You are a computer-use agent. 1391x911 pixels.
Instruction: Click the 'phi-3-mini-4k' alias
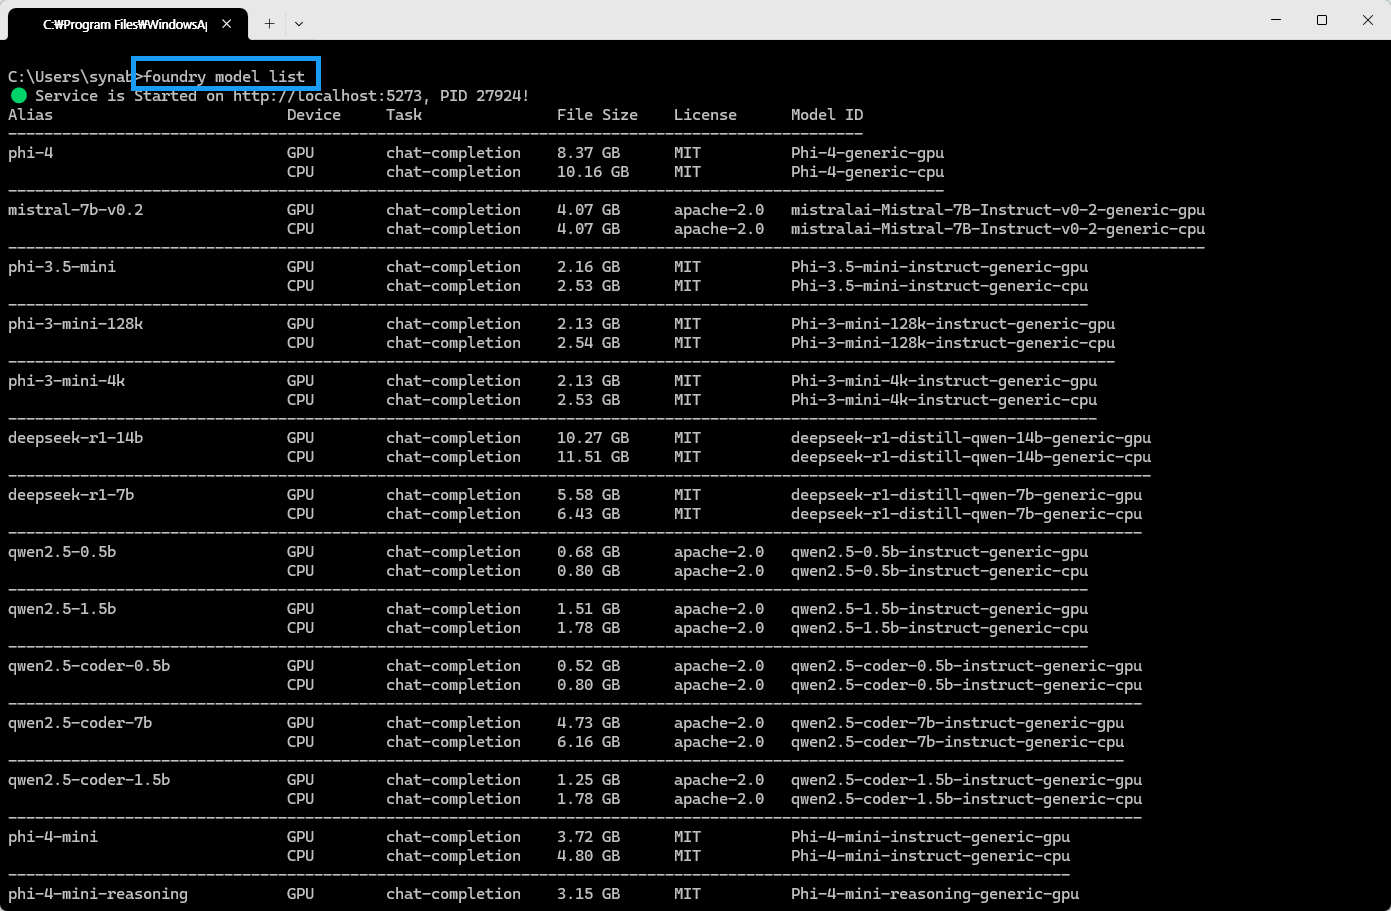tap(67, 381)
